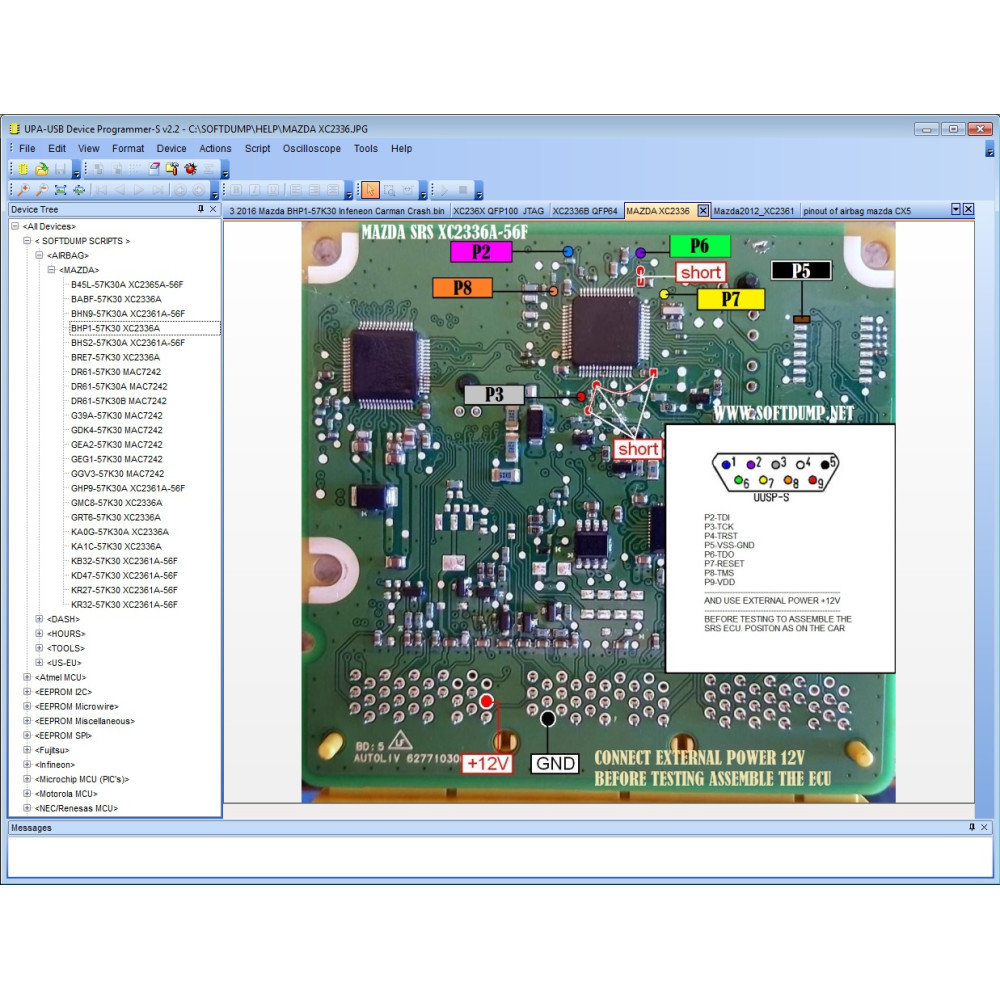1000x1000 pixels.
Task: Click the greyed-out Underline formatting icon
Action: pyautogui.click(x=273, y=190)
